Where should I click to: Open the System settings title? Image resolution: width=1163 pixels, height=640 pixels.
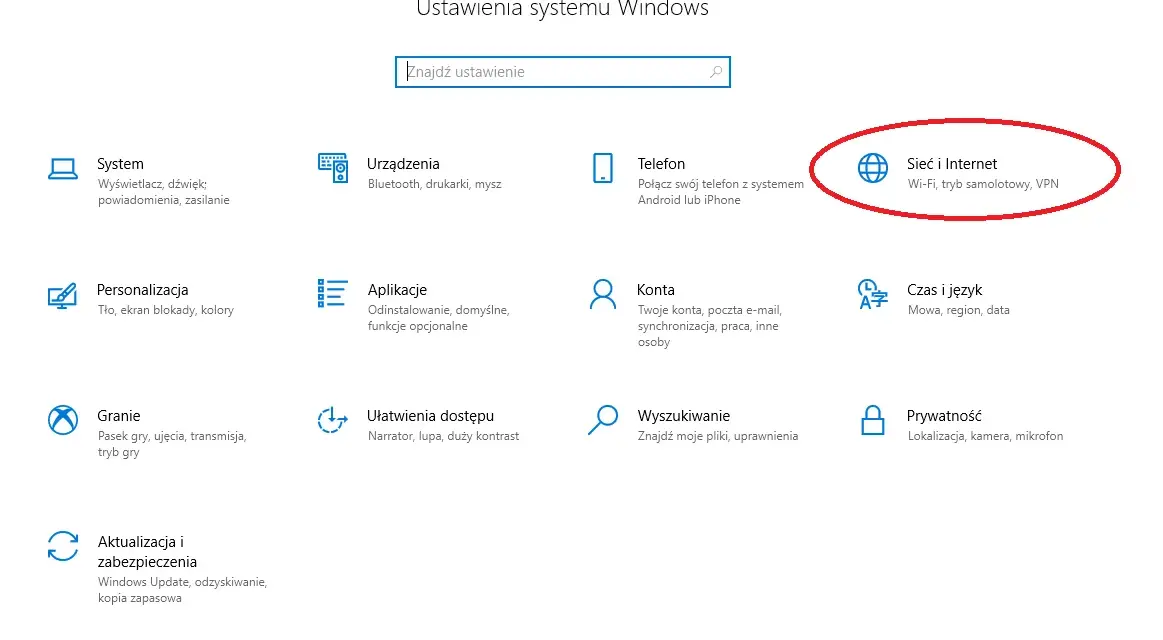point(120,164)
